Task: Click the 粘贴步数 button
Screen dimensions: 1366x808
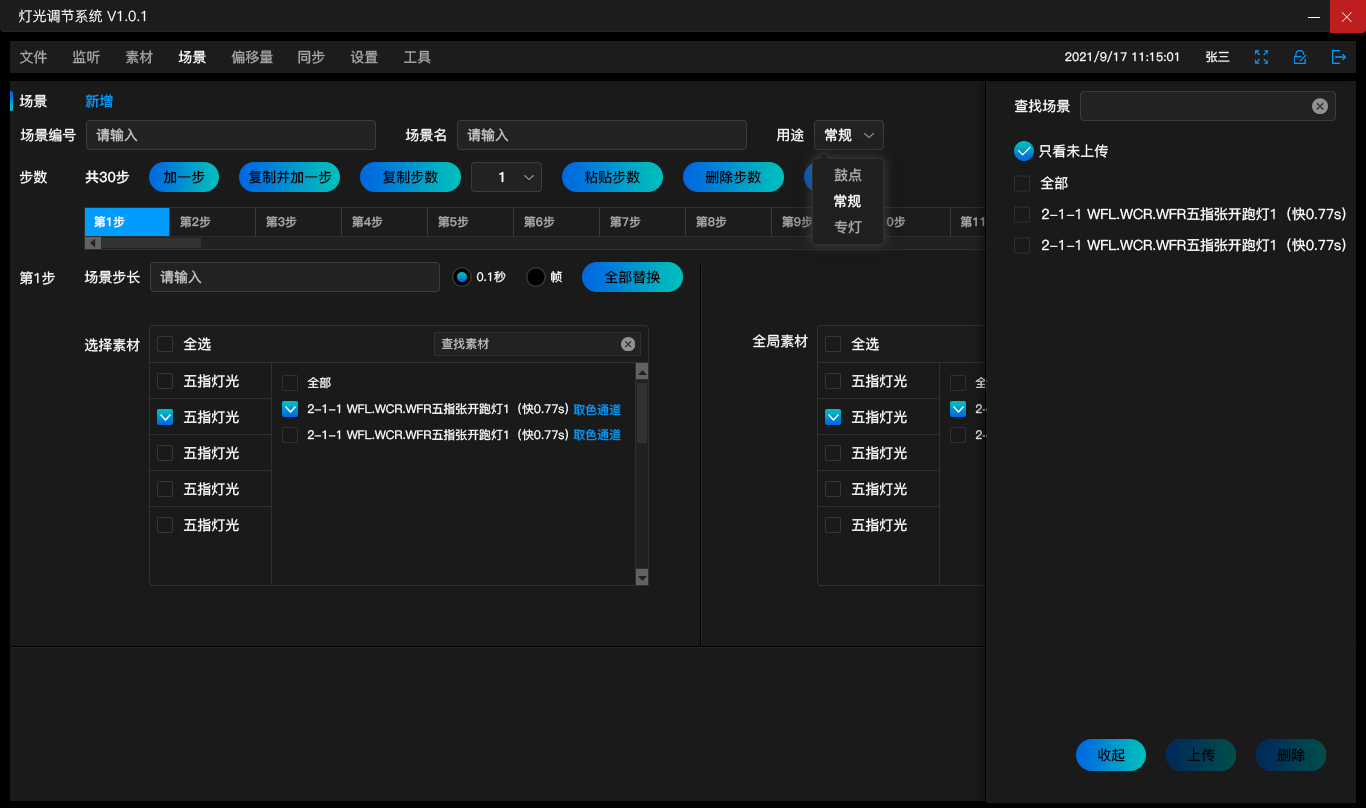Action: point(612,177)
